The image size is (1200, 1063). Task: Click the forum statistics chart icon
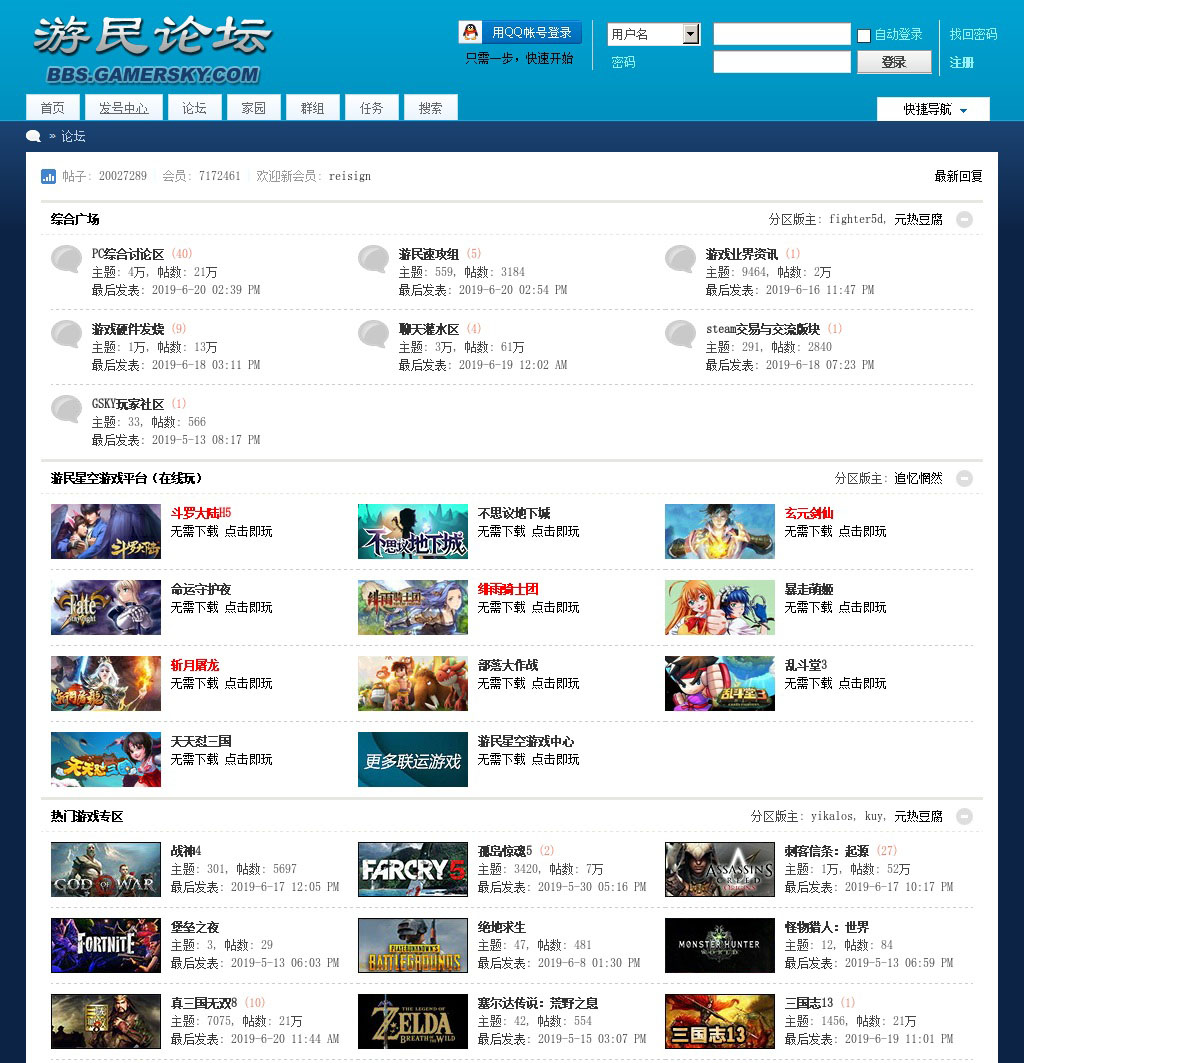click(48, 176)
